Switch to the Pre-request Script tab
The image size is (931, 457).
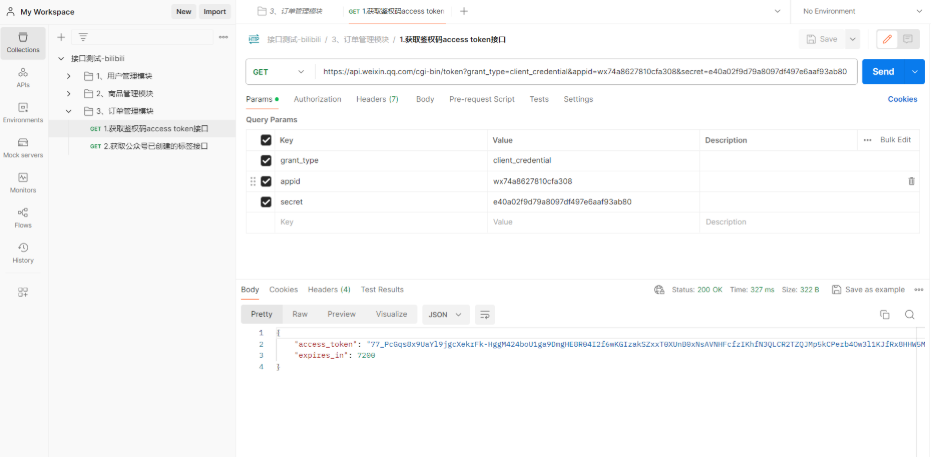(481, 99)
